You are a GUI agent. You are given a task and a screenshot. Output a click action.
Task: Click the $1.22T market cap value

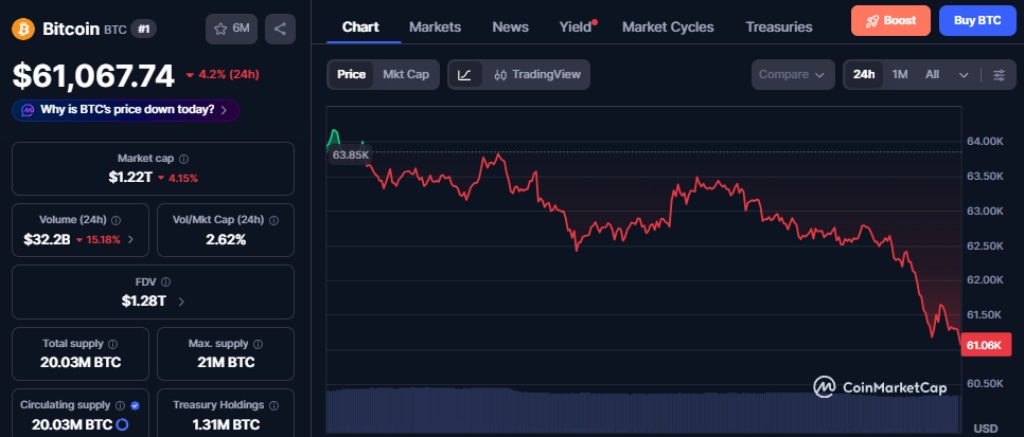click(x=130, y=178)
